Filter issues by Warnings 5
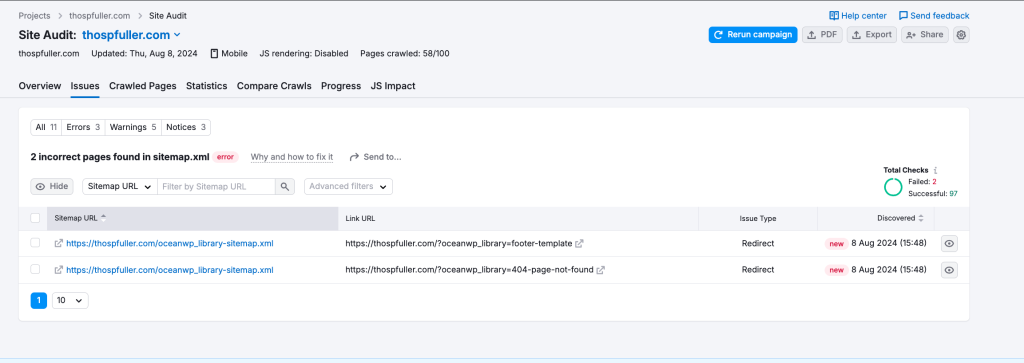 click(x=133, y=127)
